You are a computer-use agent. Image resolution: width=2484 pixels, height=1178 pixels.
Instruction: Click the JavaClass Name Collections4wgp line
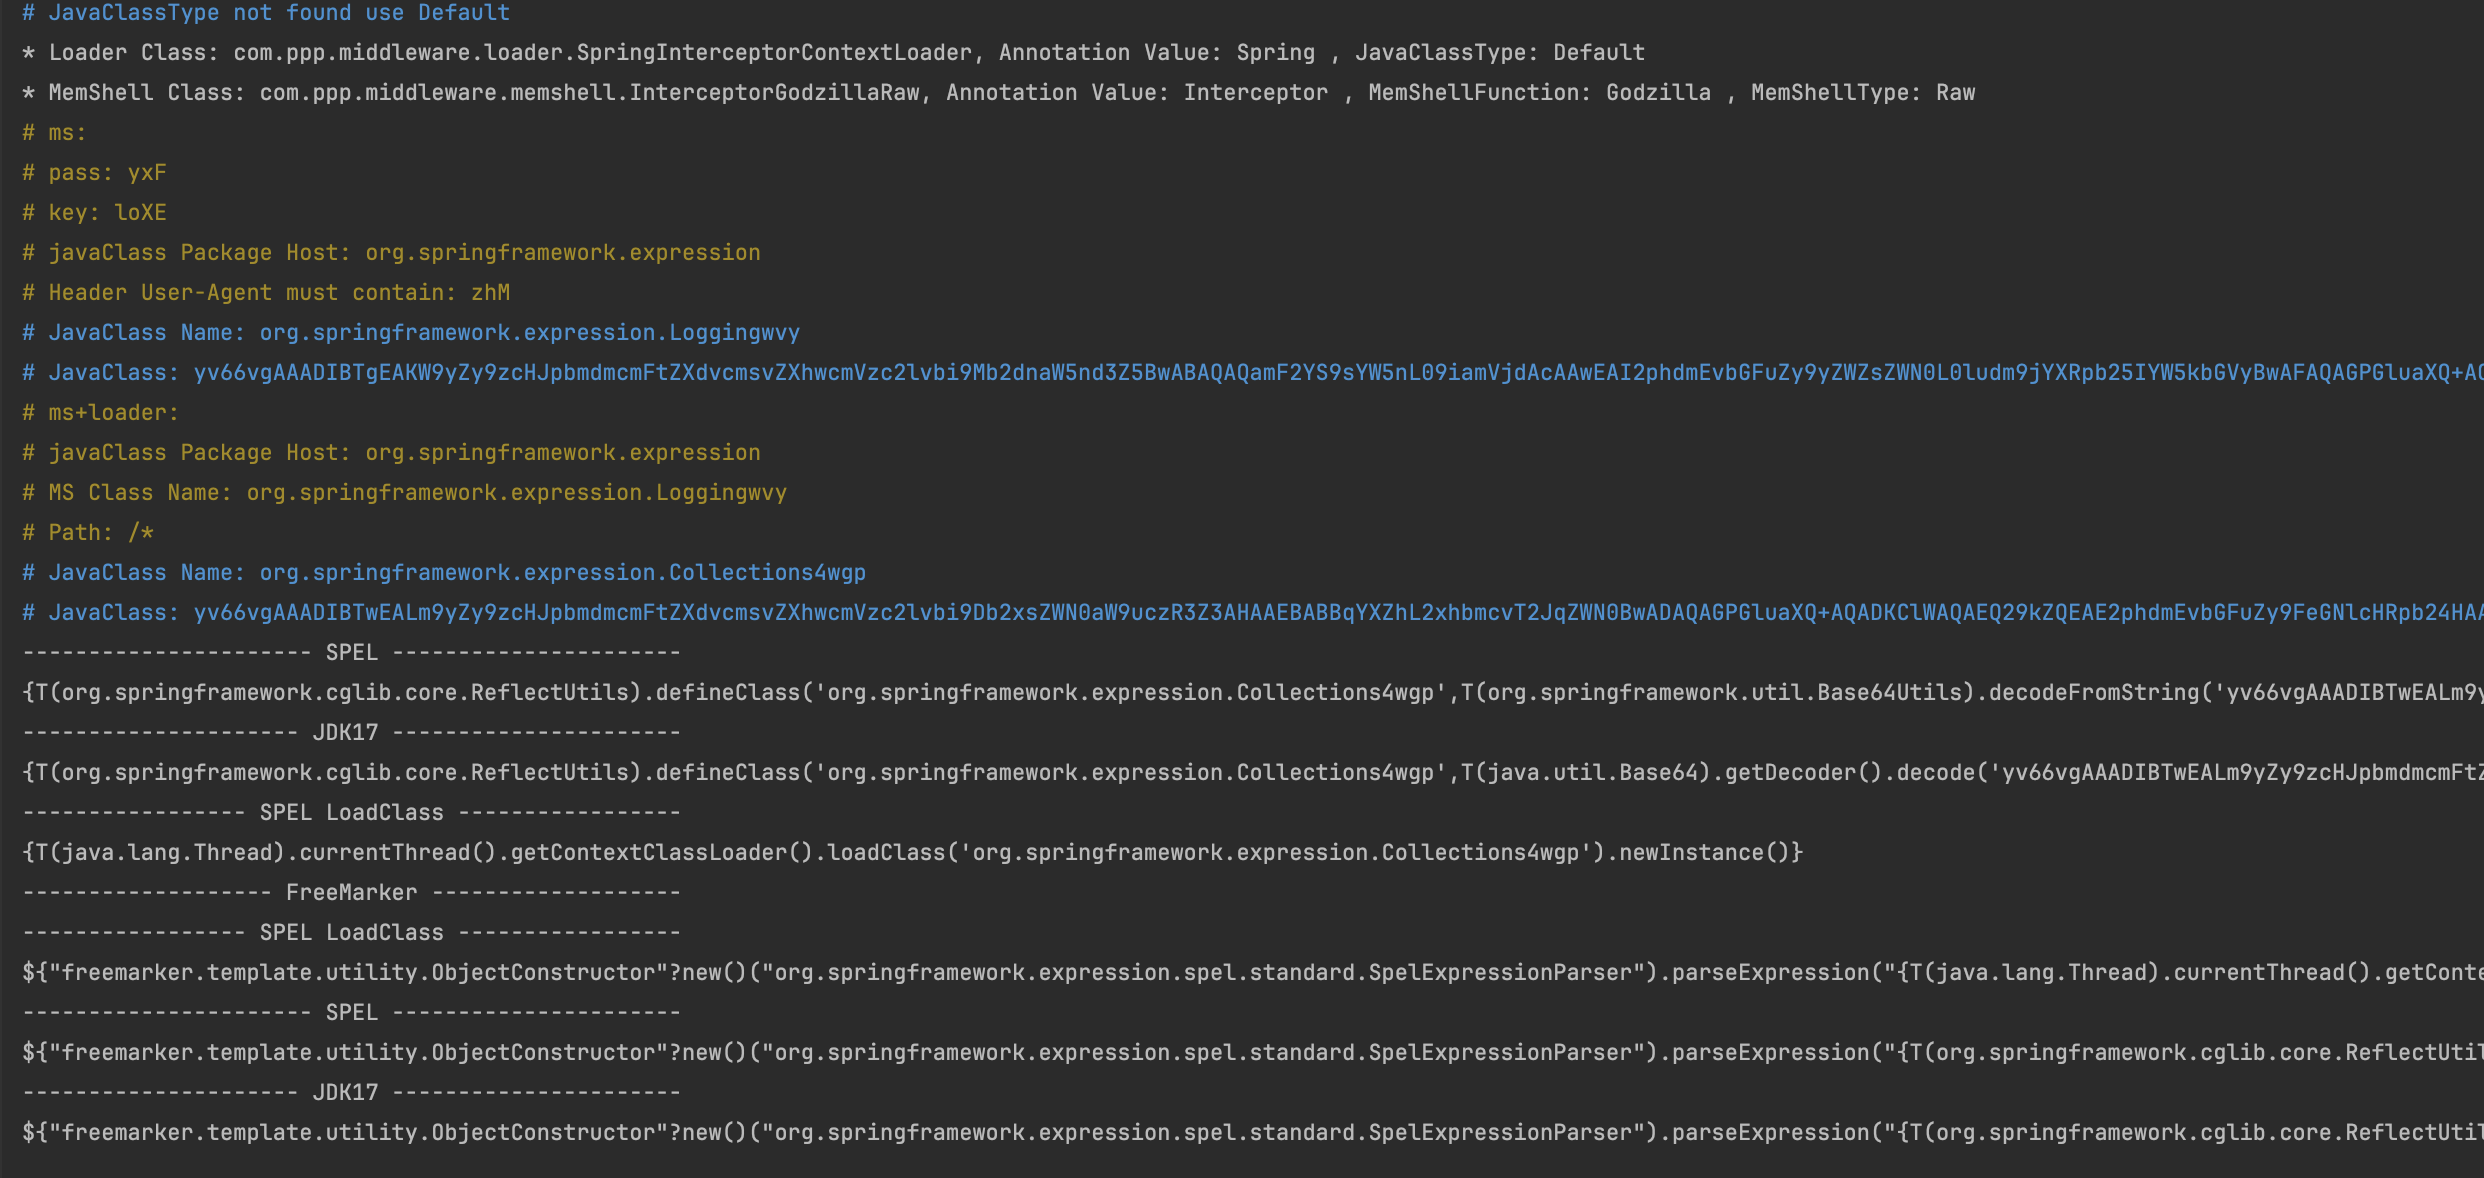pyautogui.click(x=444, y=573)
